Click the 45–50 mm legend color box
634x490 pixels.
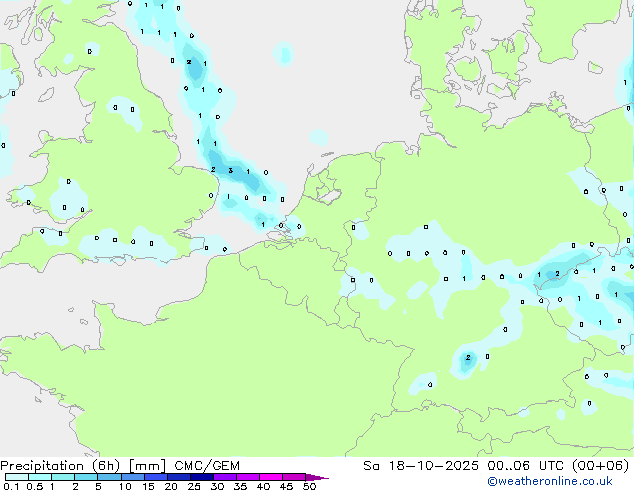(294, 477)
